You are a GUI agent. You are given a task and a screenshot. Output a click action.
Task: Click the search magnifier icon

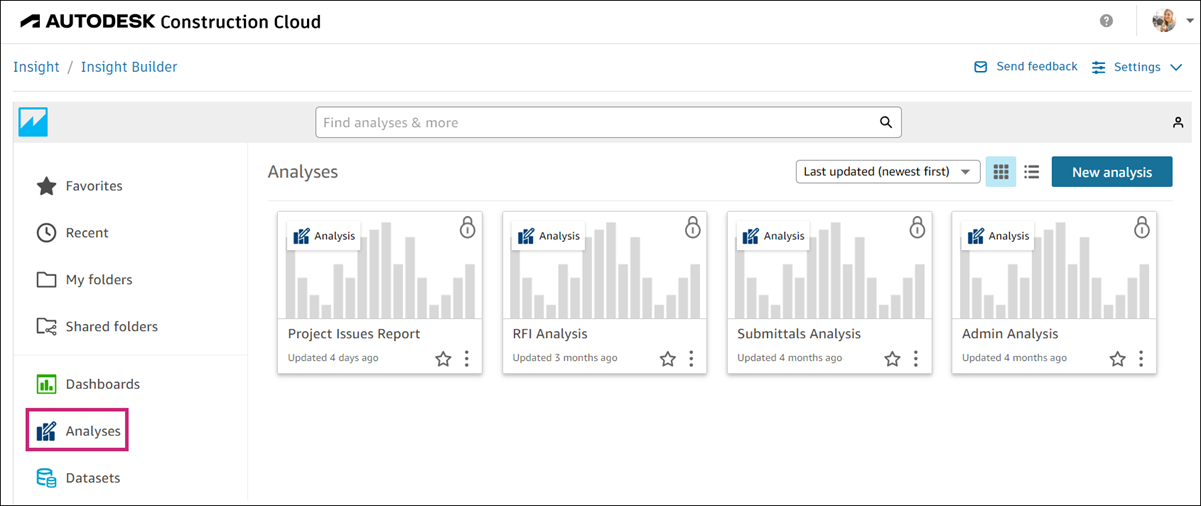[886, 122]
